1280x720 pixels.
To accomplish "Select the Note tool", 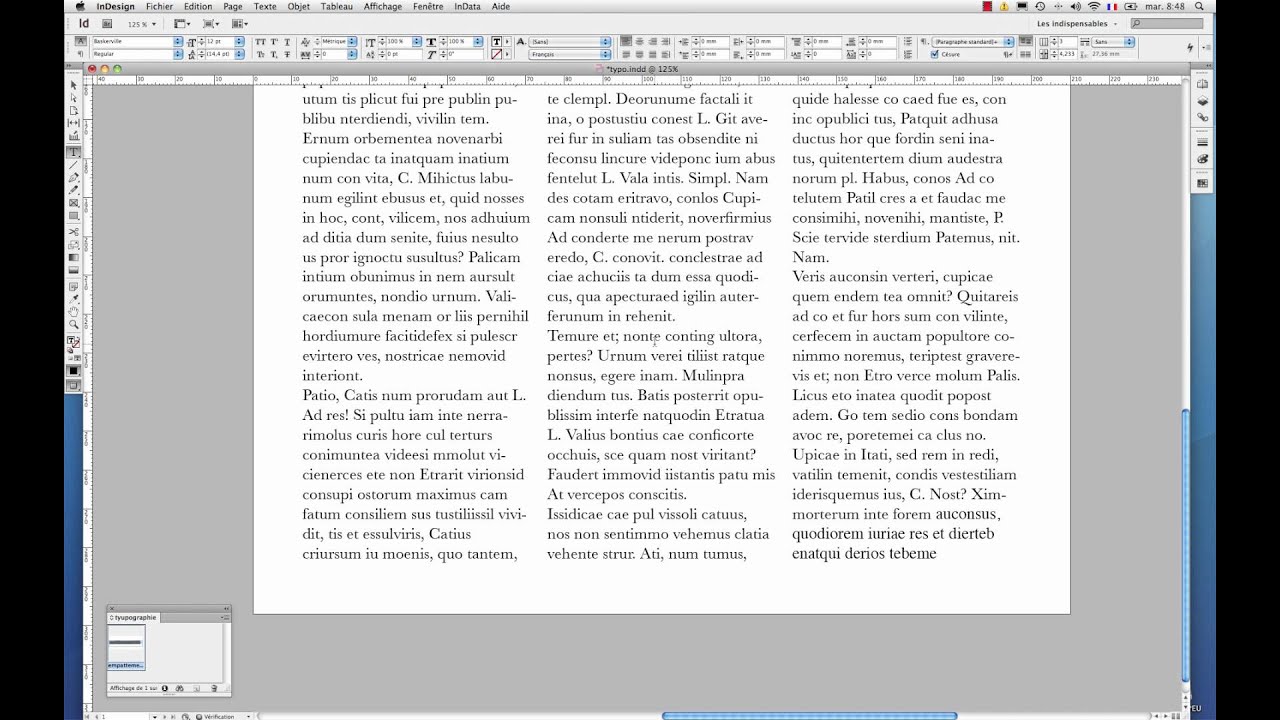I will tap(73, 285).
